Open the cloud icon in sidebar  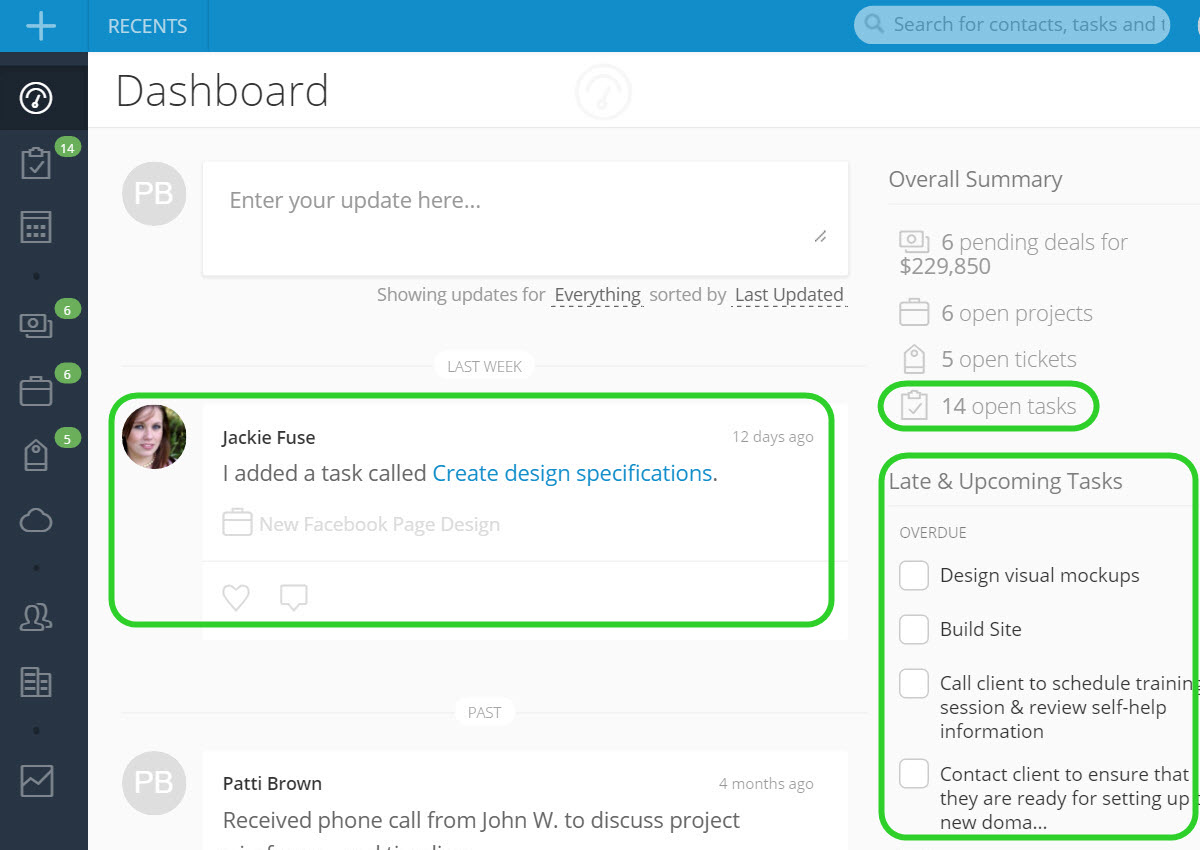tap(36, 520)
